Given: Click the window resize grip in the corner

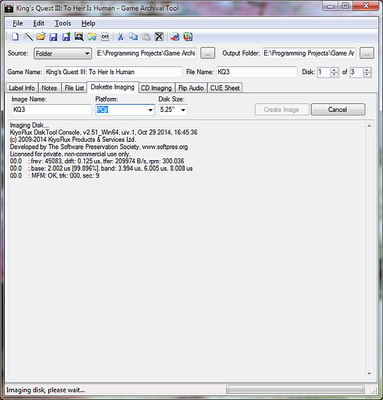Looking at the screenshot, I should tap(374, 391).
